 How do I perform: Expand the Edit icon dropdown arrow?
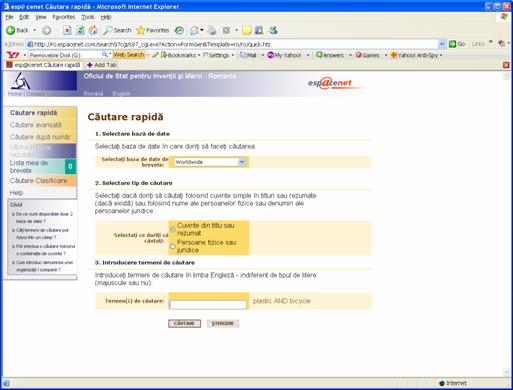coord(236,30)
